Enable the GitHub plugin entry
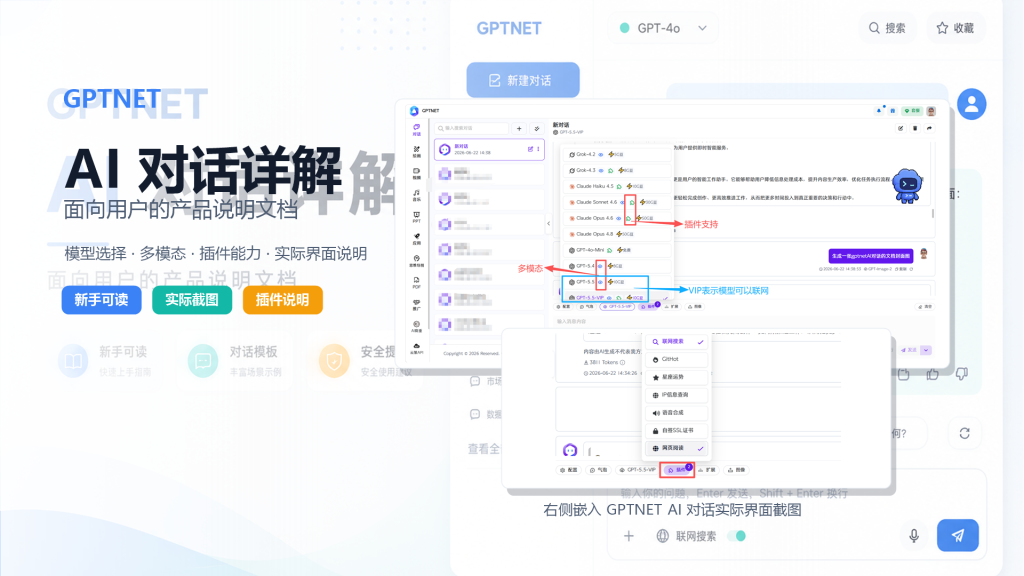Image resolution: width=1024 pixels, height=576 pixels. [677, 359]
